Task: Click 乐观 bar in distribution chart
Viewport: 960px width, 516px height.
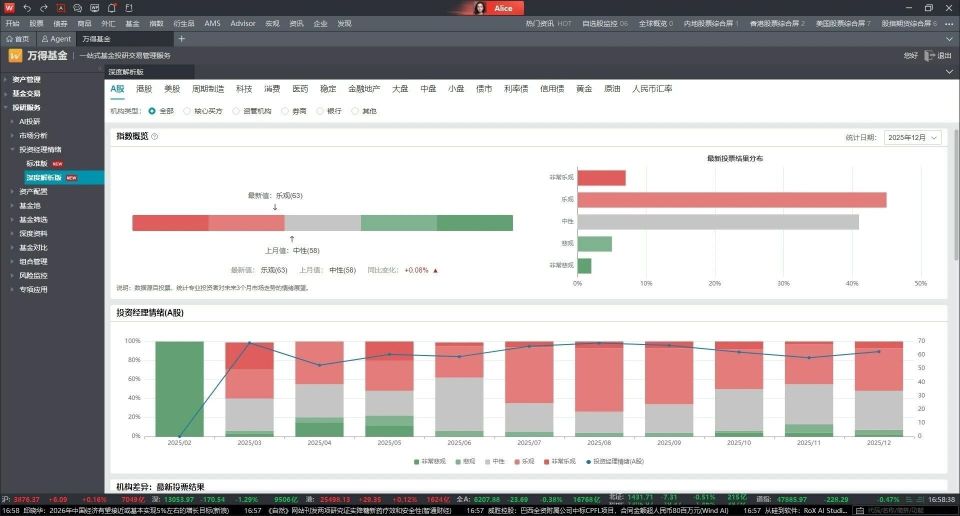Action: (x=732, y=200)
